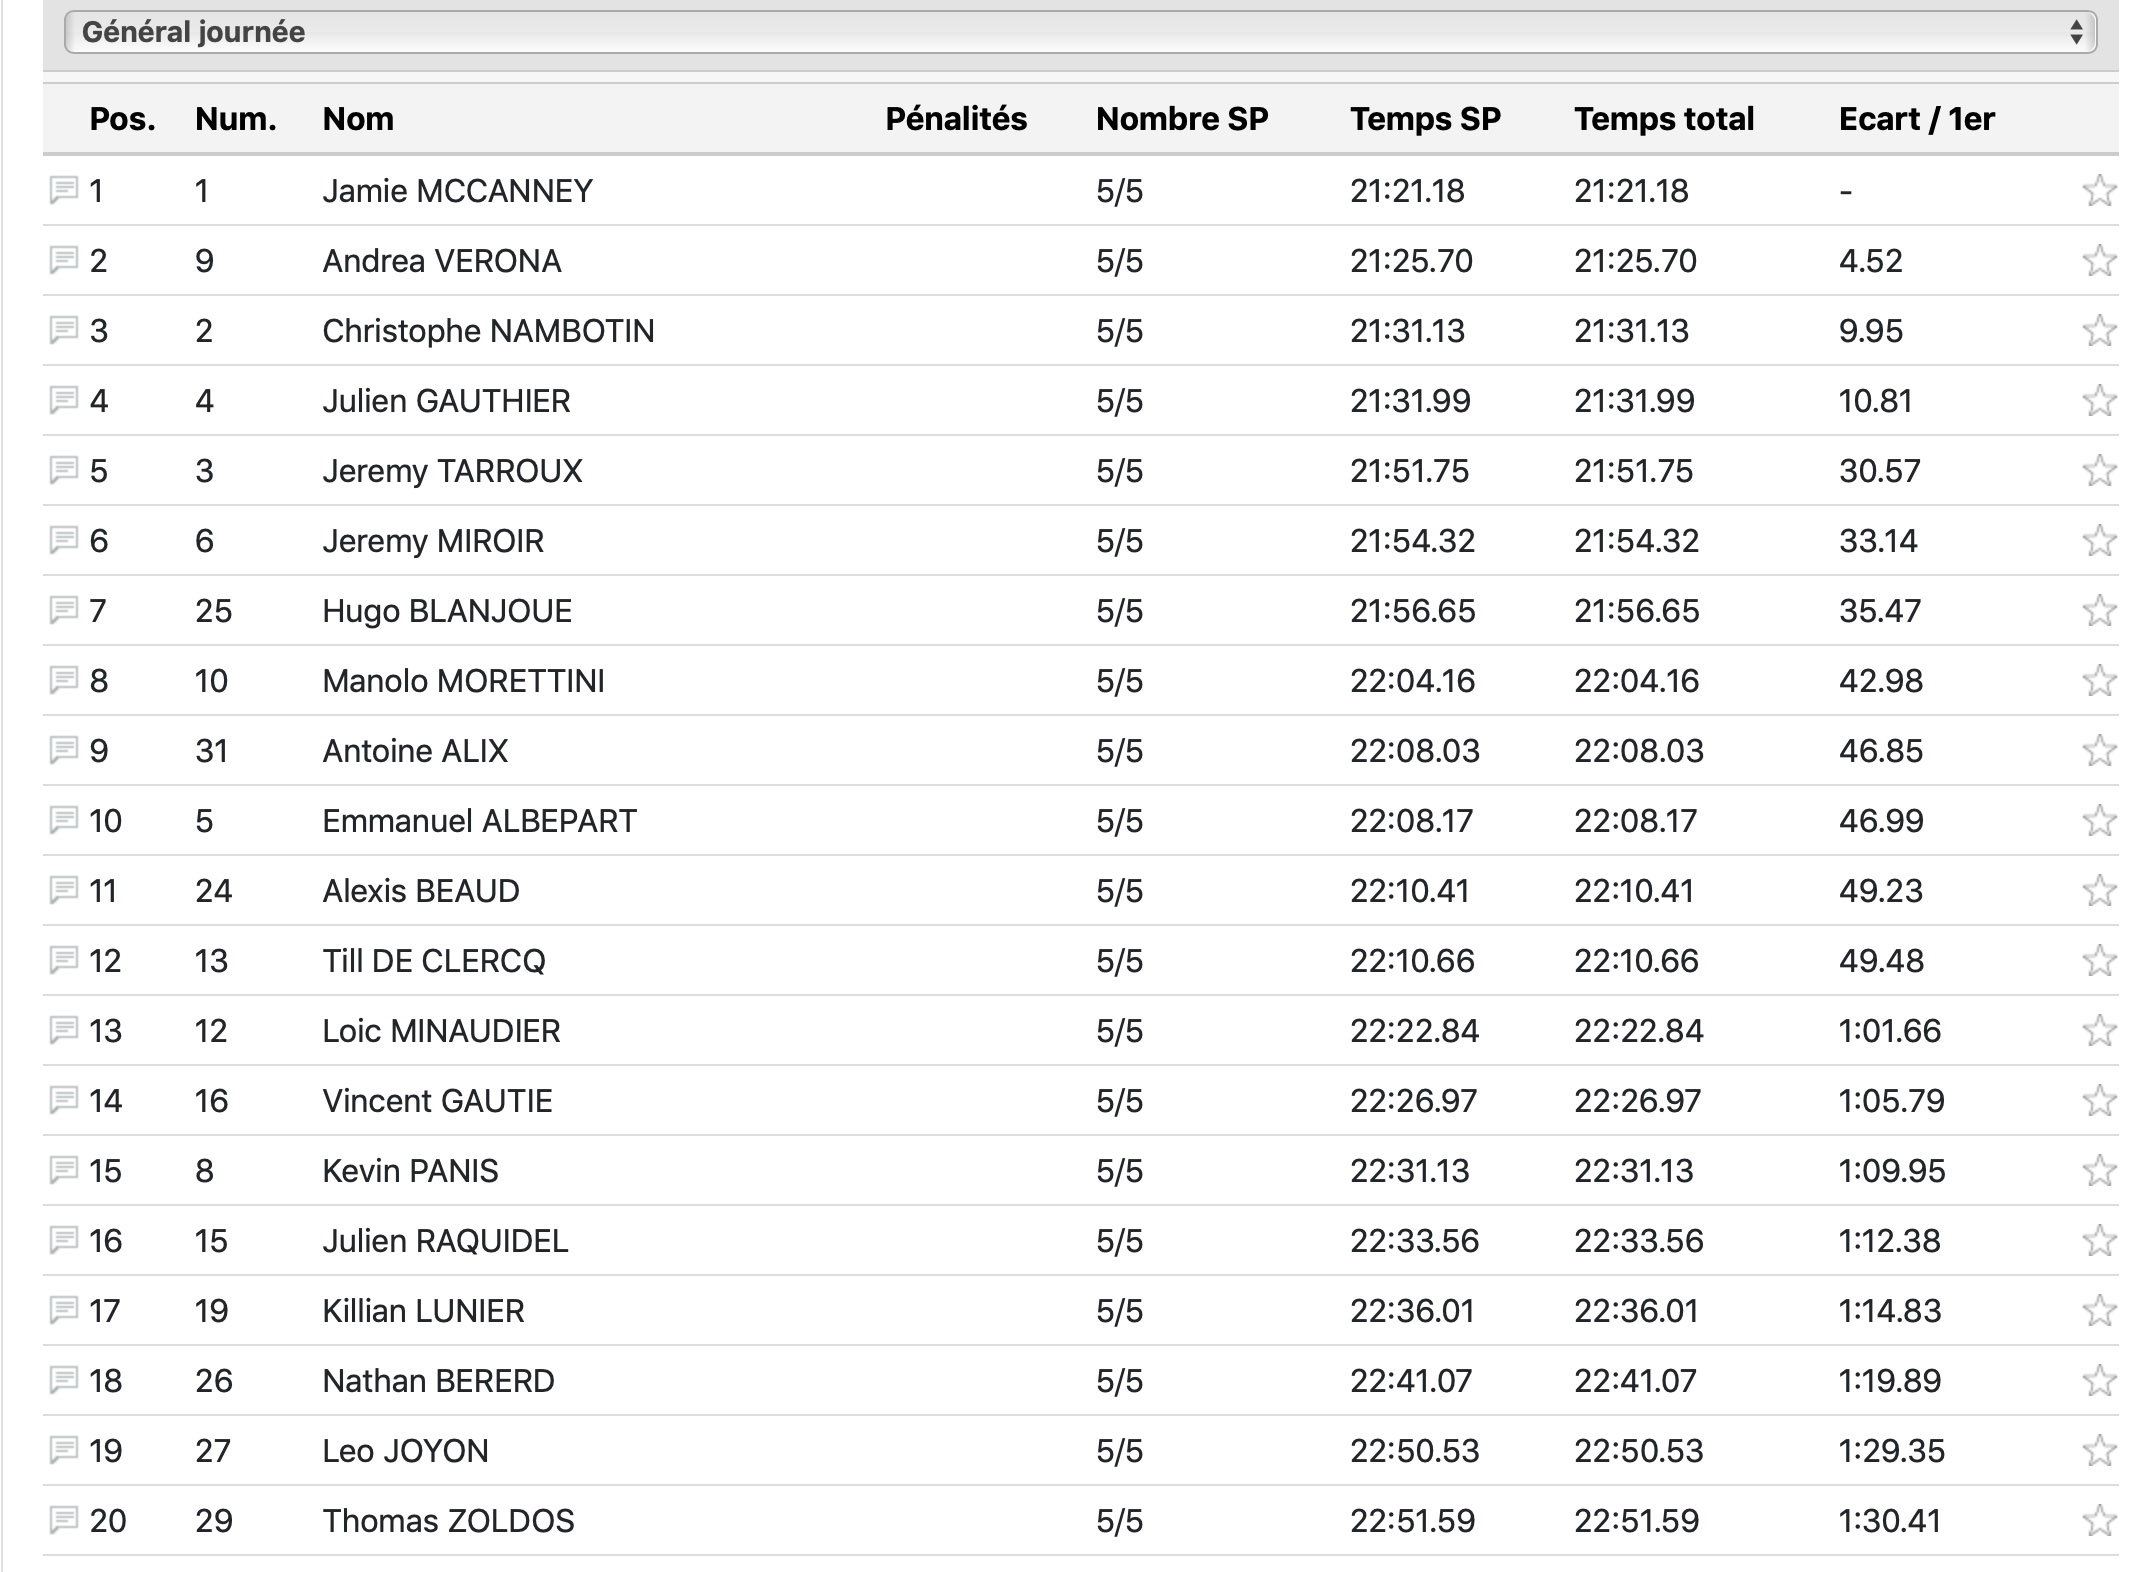Favorite Christophe NAMBOTIN with the star
2148x1572 pixels.
pos(2098,331)
